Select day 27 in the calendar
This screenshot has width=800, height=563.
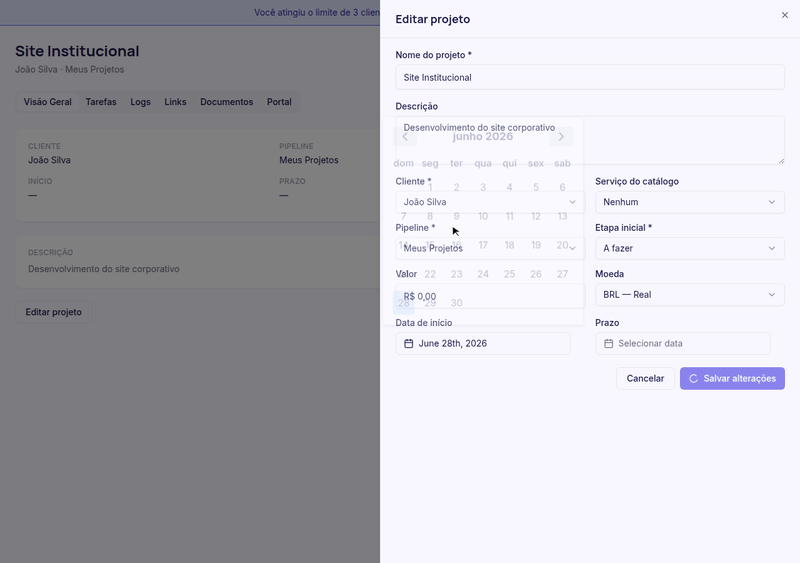click(x=562, y=274)
